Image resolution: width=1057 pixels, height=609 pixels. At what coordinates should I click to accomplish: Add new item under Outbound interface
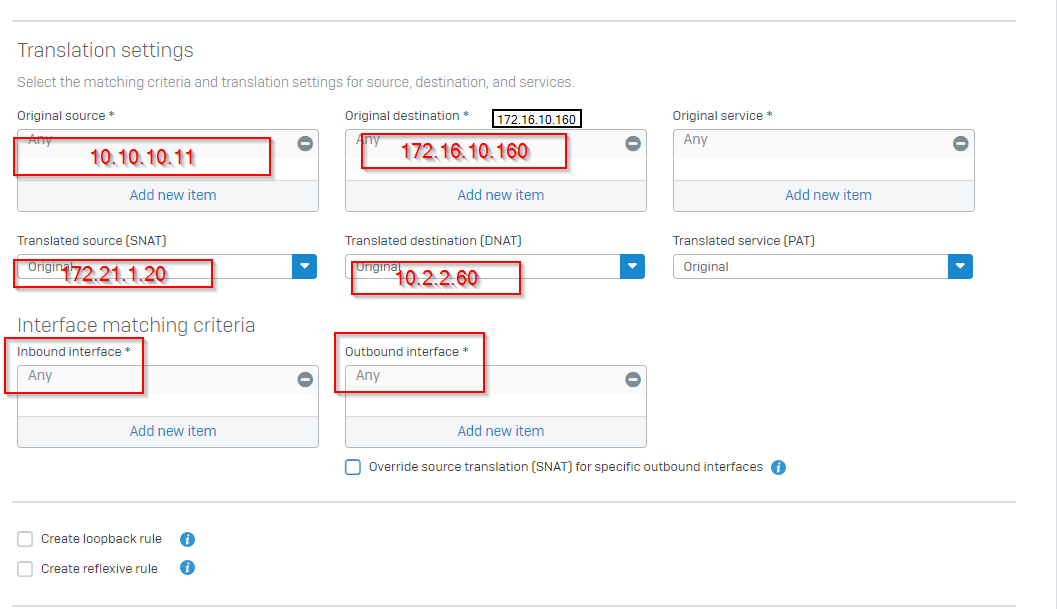(x=500, y=432)
